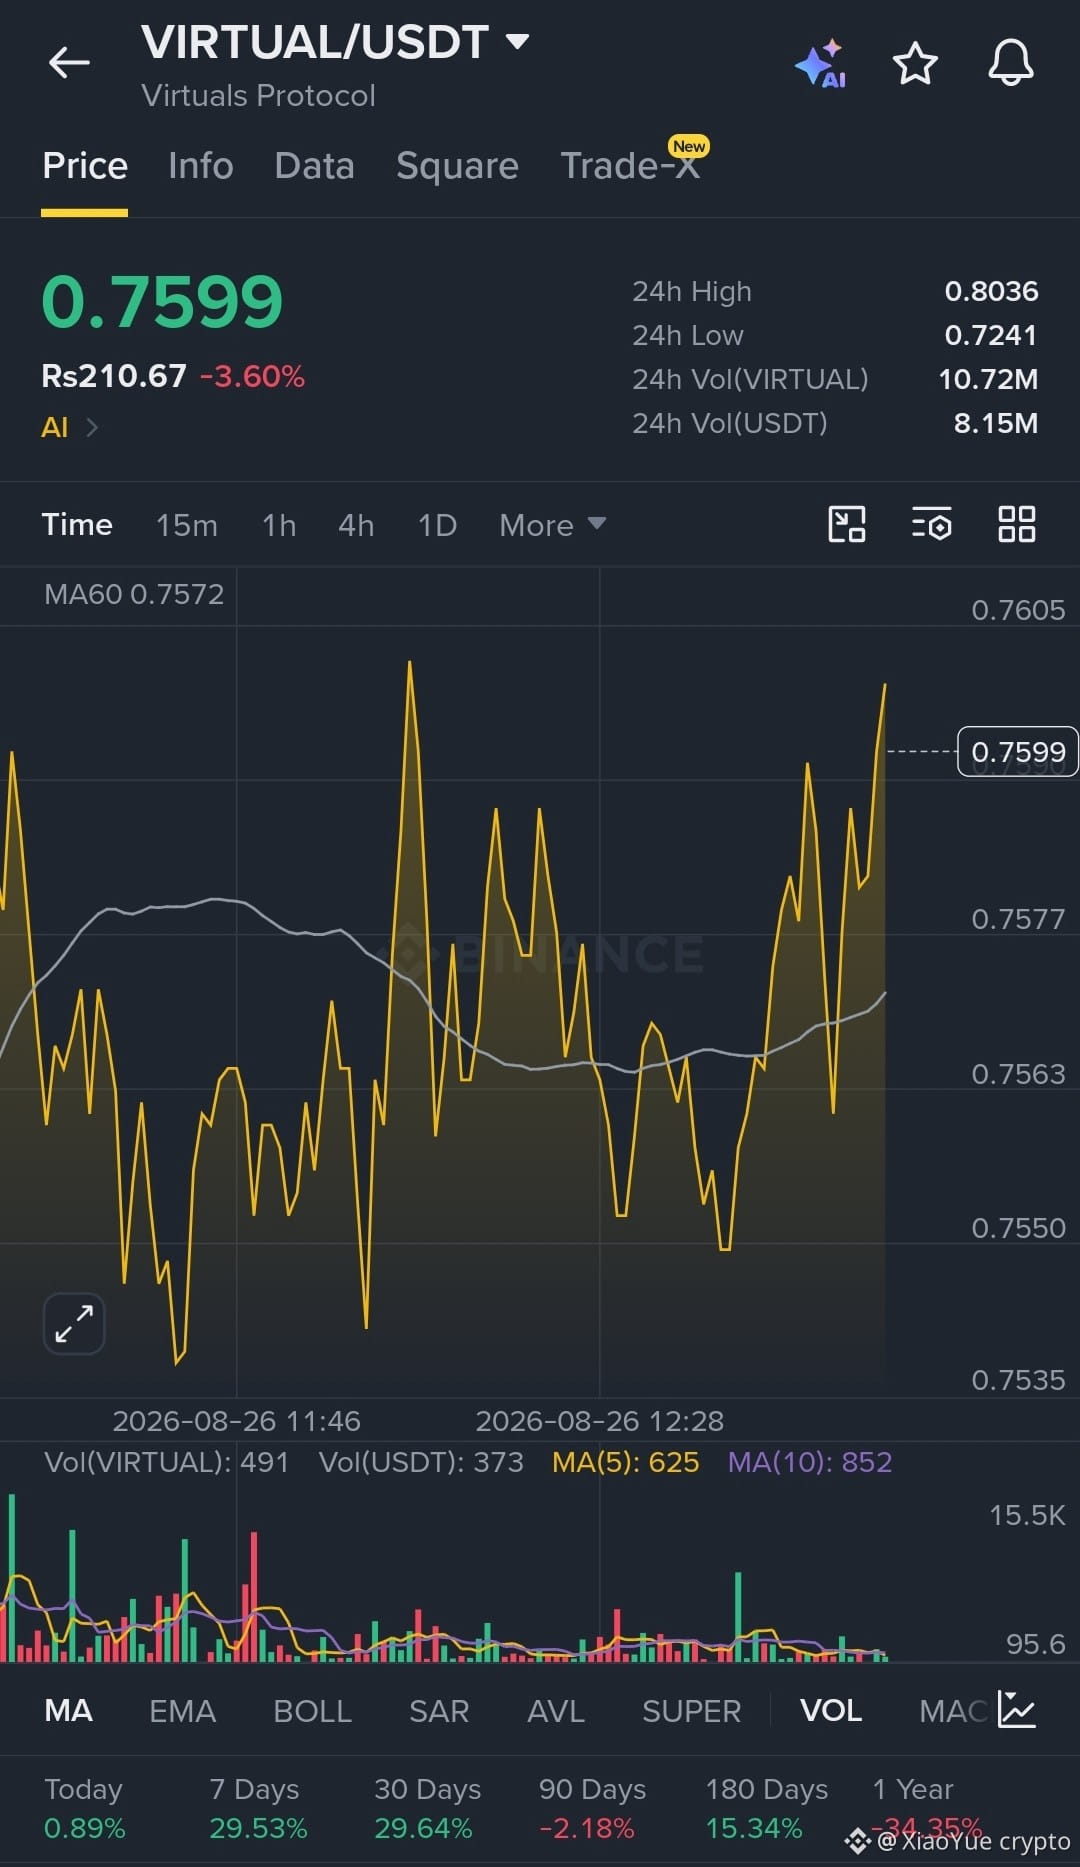Switch to the Info tab

click(201, 166)
